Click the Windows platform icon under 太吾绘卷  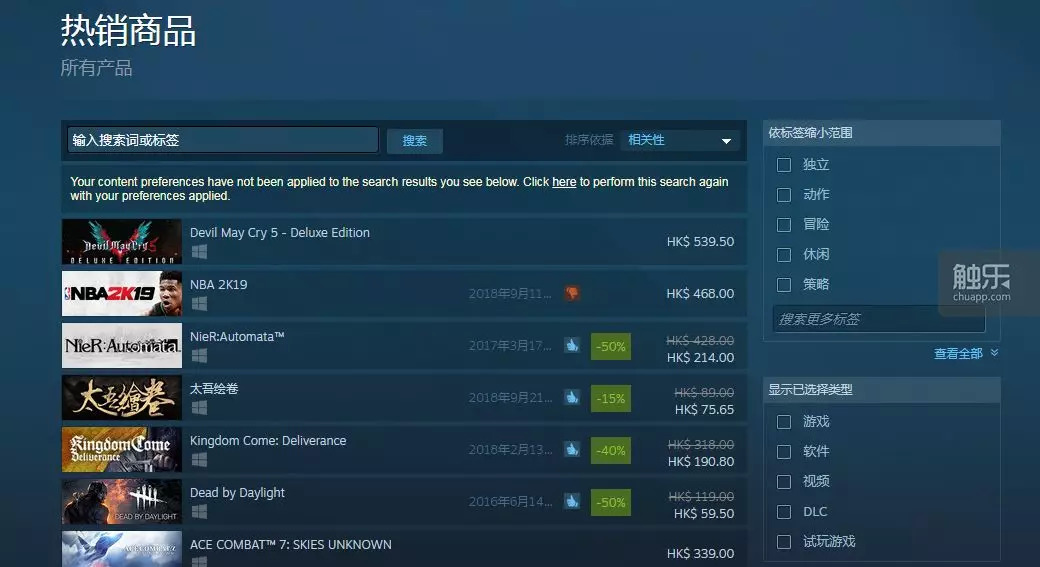tap(199, 408)
